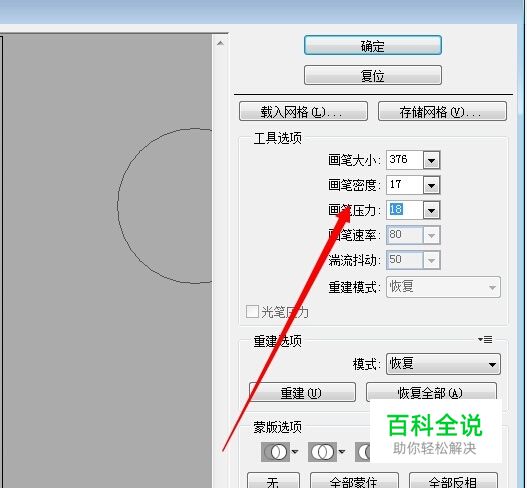Image resolution: width=527 pixels, height=488 pixels.
Task: Click the preview scrollbar up arrow
Action: coord(220,43)
